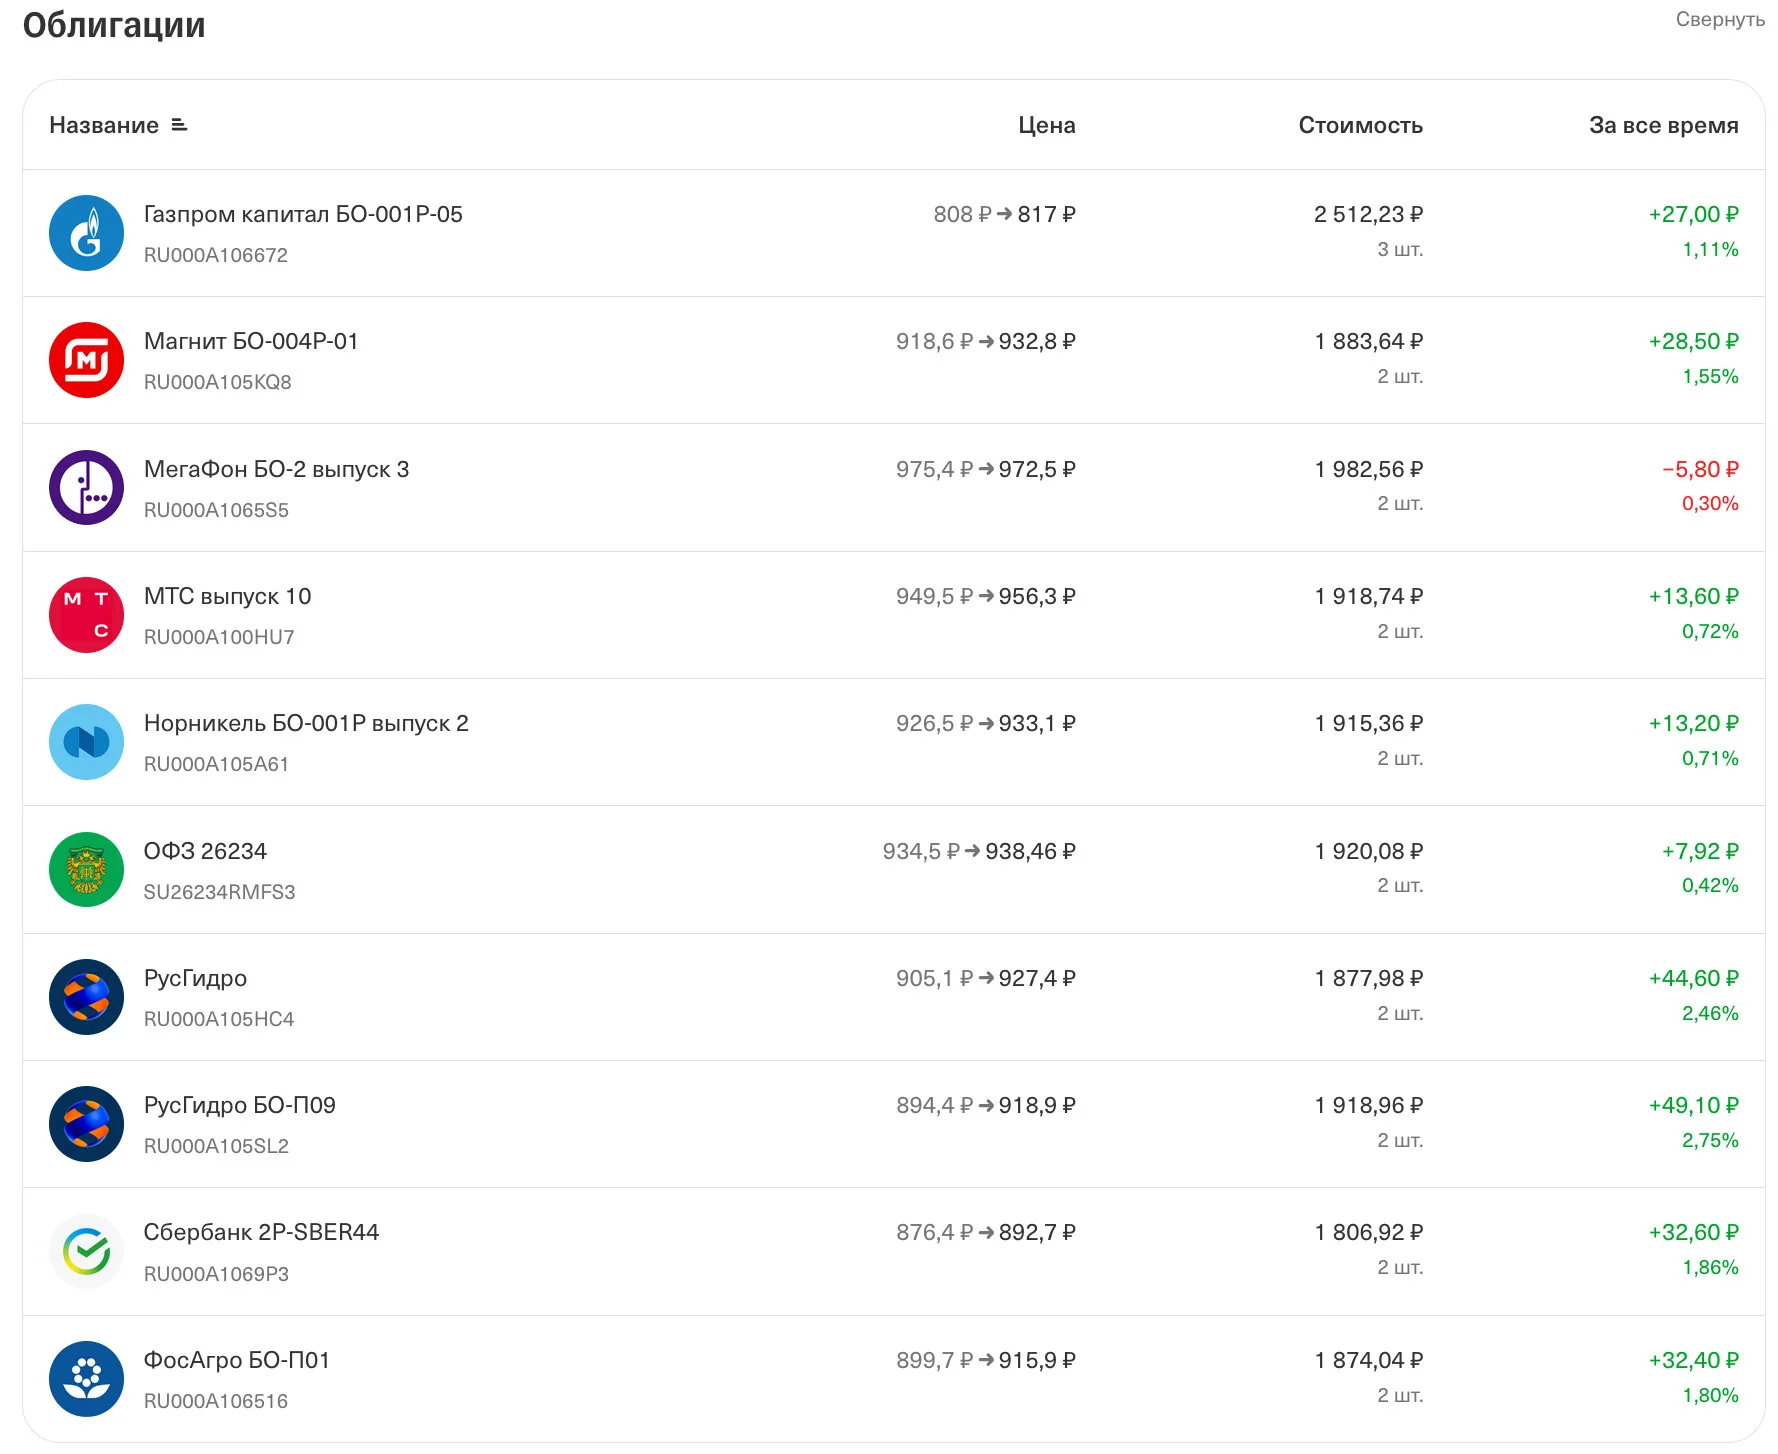Select the МегаФон purple logo icon
Image resolution: width=1778 pixels, height=1454 pixels.
click(x=87, y=487)
